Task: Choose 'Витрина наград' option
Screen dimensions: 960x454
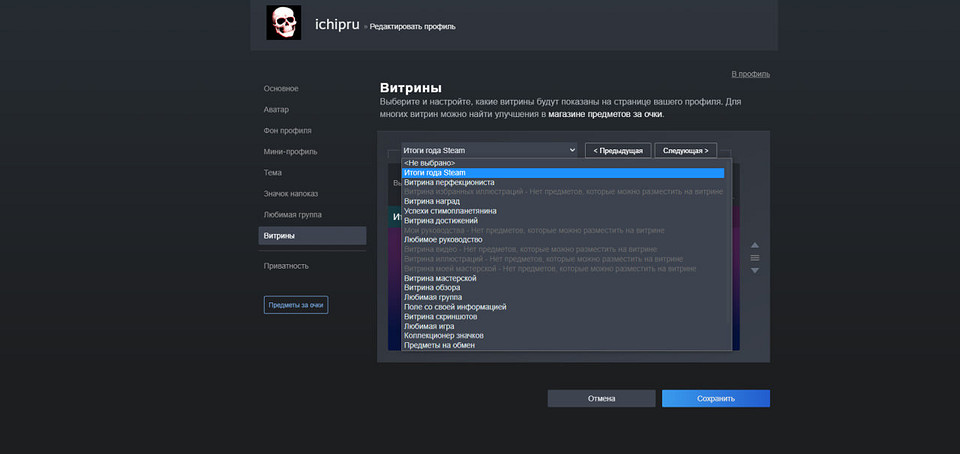Action: pyautogui.click(x=563, y=201)
